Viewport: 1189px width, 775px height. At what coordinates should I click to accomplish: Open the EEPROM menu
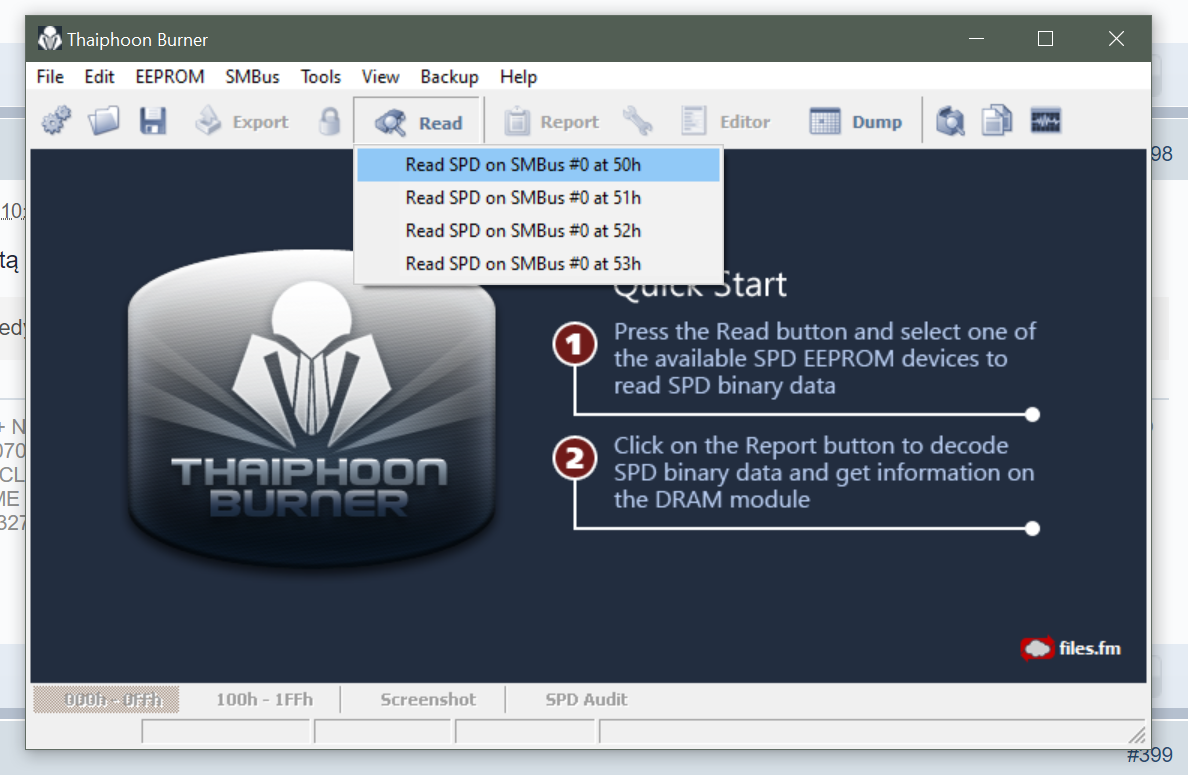pos(170,77)
